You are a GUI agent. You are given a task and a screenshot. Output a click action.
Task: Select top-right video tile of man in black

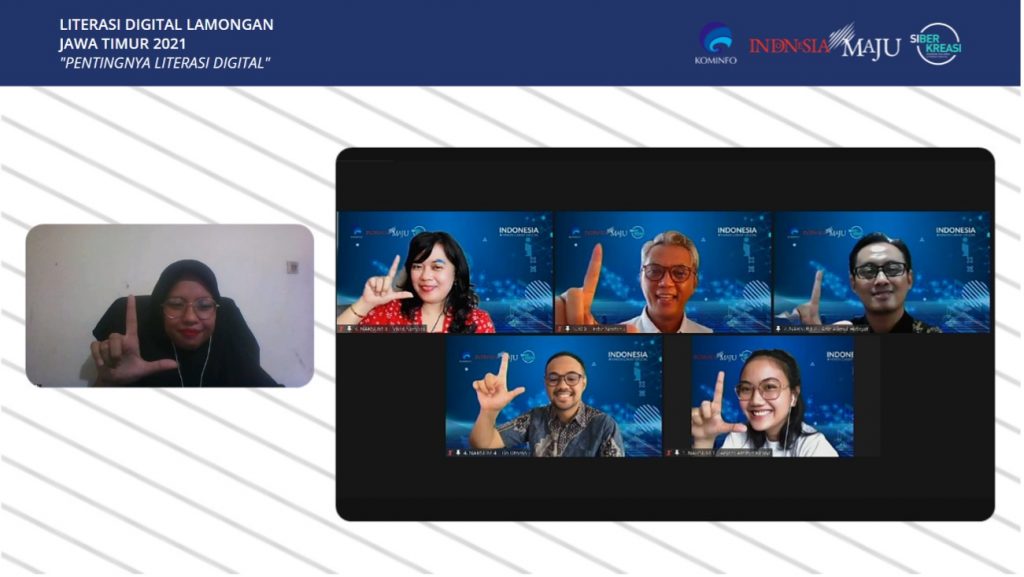(881, 272)
